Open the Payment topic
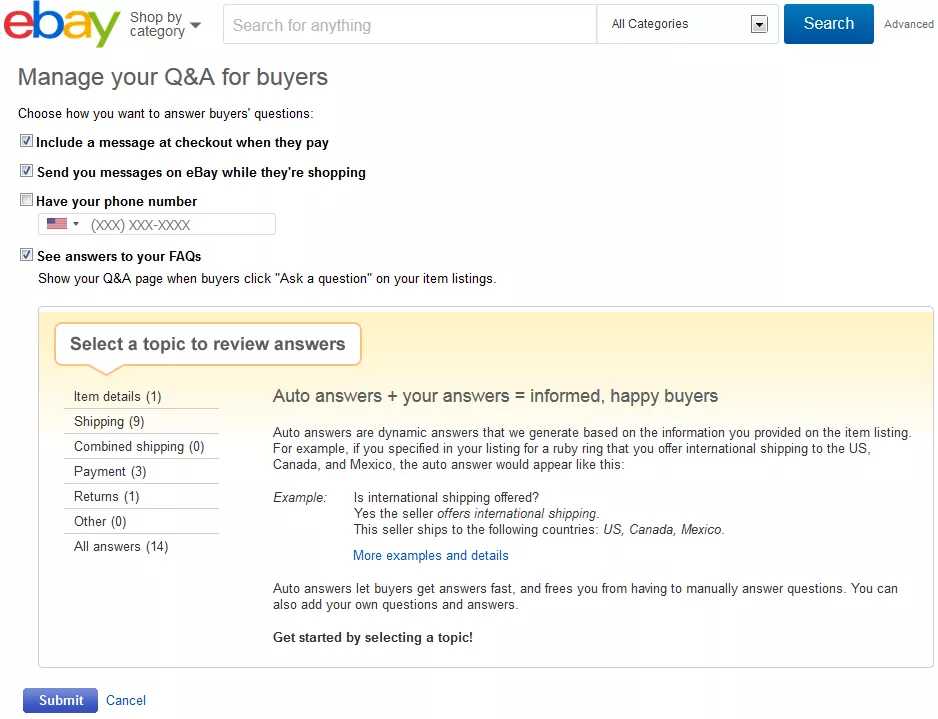Image resolution: width=938 pixels, height=719 pixels. [110, 472]
